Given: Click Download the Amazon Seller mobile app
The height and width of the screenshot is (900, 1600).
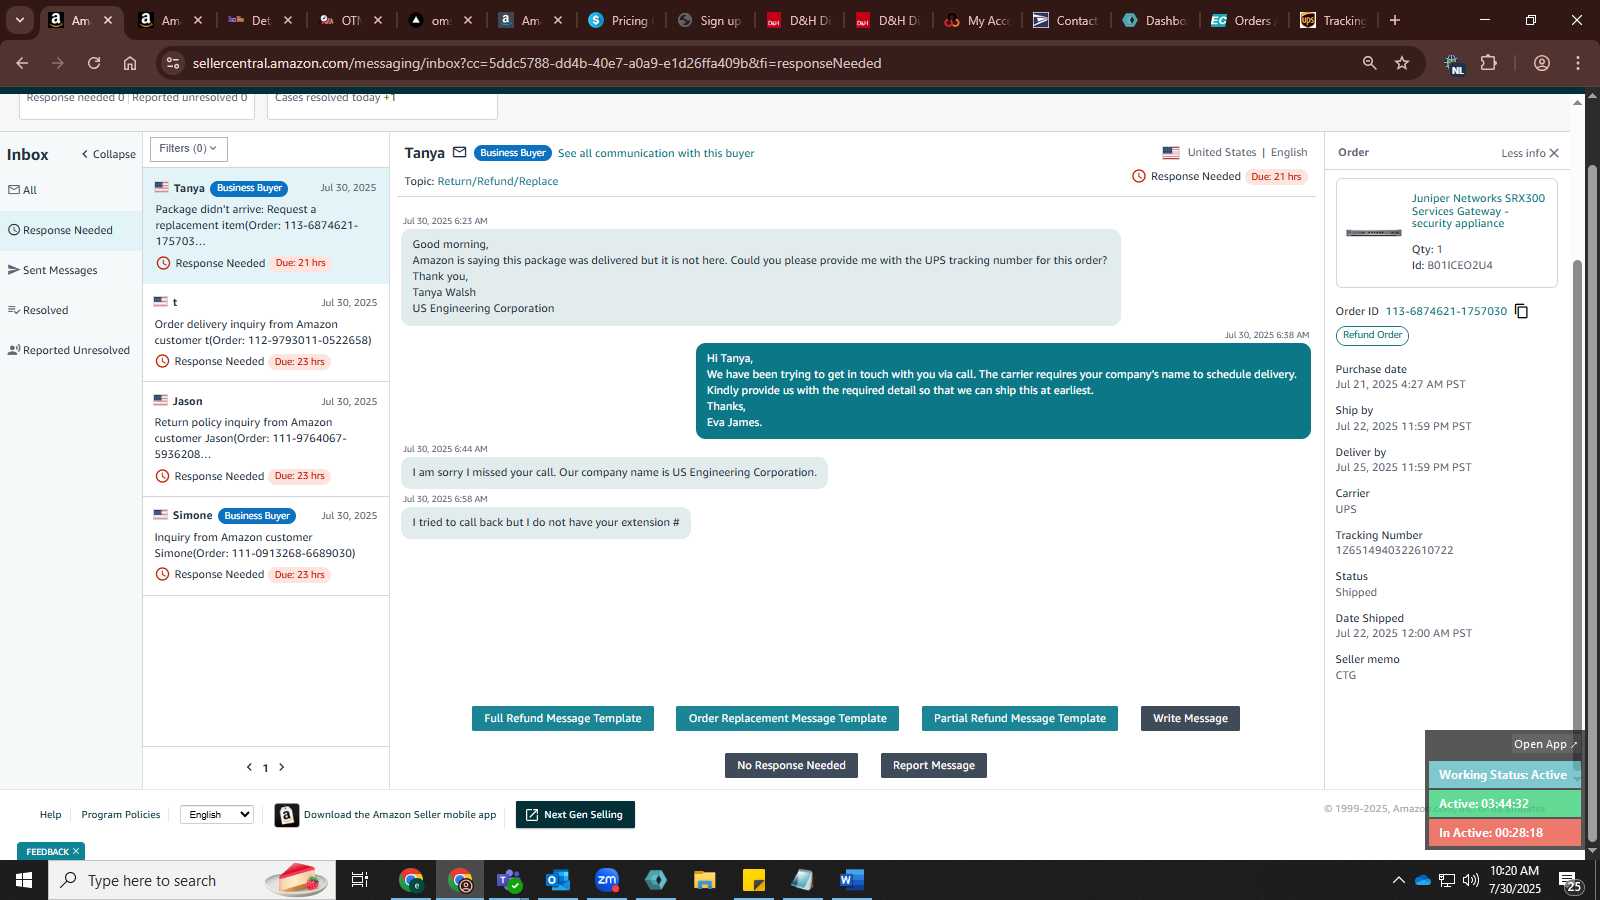Looking at the screenshot, I should coord(400,815).
